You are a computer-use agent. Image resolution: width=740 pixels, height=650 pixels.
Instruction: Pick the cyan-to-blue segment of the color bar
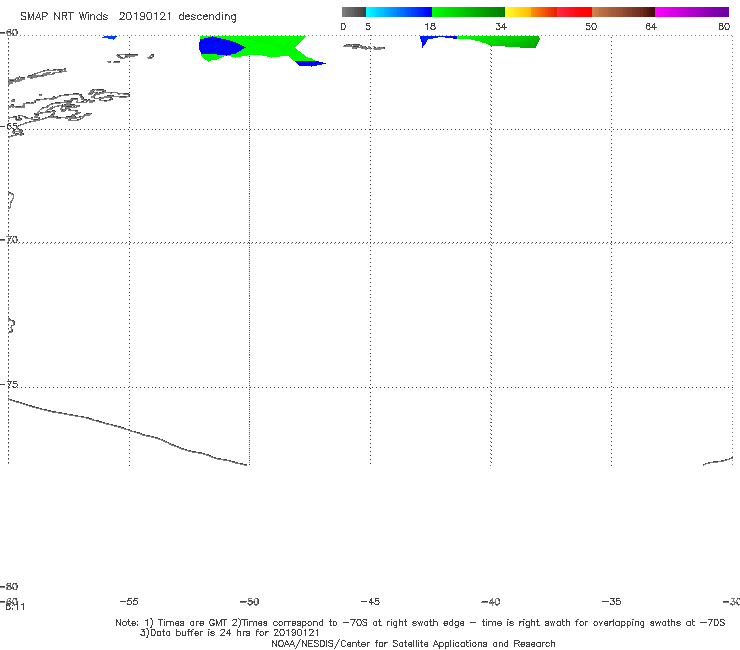[x=399, y=12]
